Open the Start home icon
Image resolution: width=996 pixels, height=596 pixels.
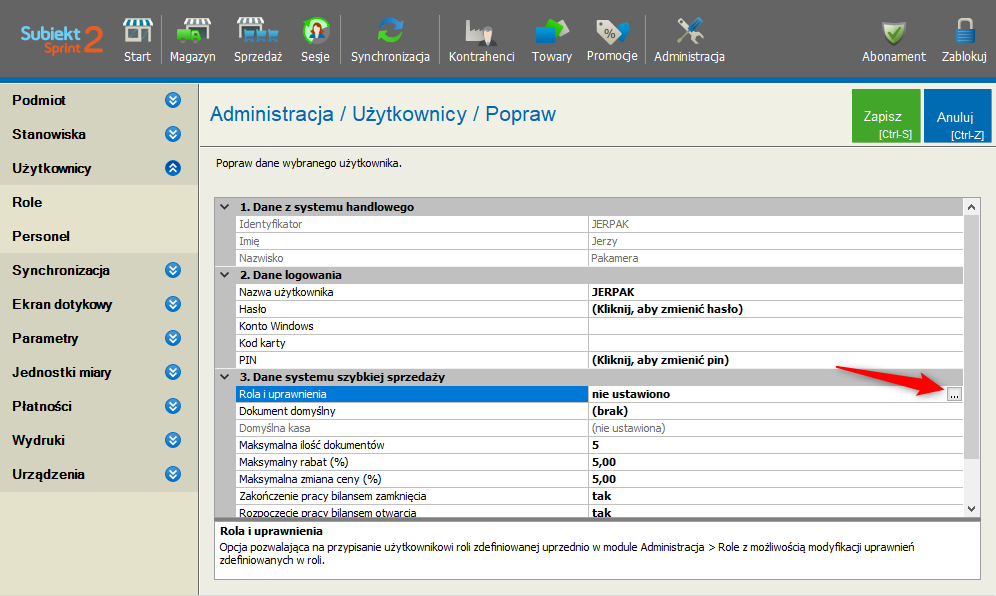[137, 39]
